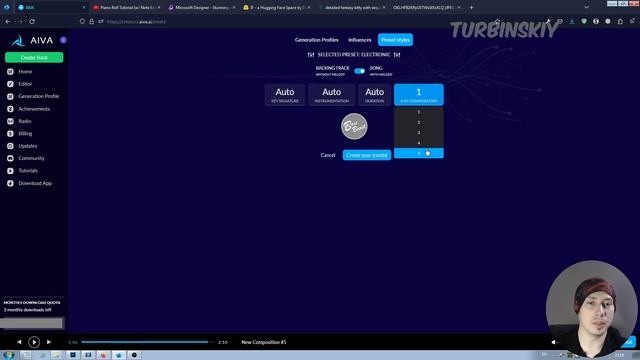Image resolution: width=640 pixels, height=360 pixels.
Task: Open the Instrumentation Auto dropdown
Action: pos(331,95)
